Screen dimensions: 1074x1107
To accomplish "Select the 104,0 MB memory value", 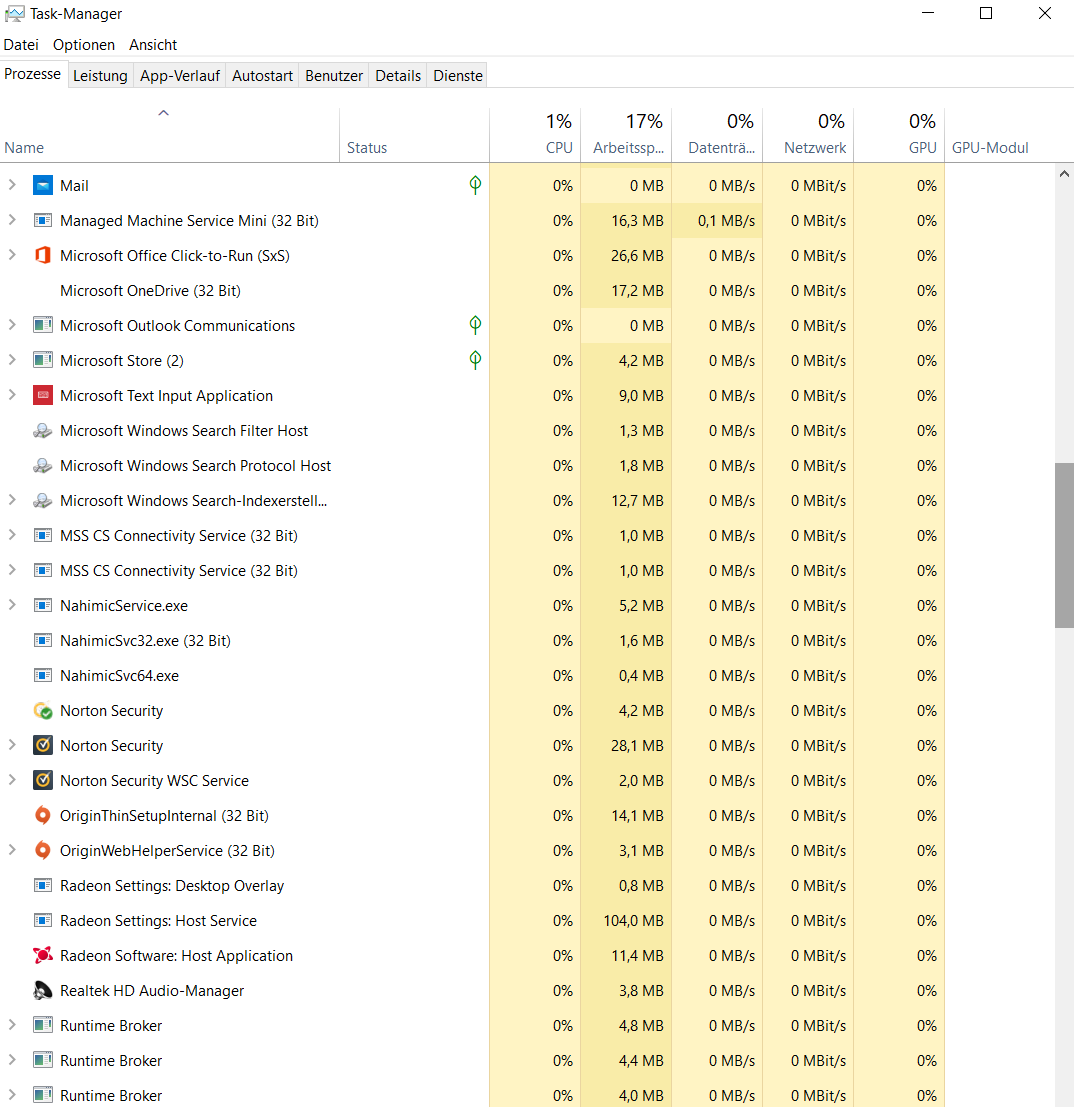I will 633,921.
